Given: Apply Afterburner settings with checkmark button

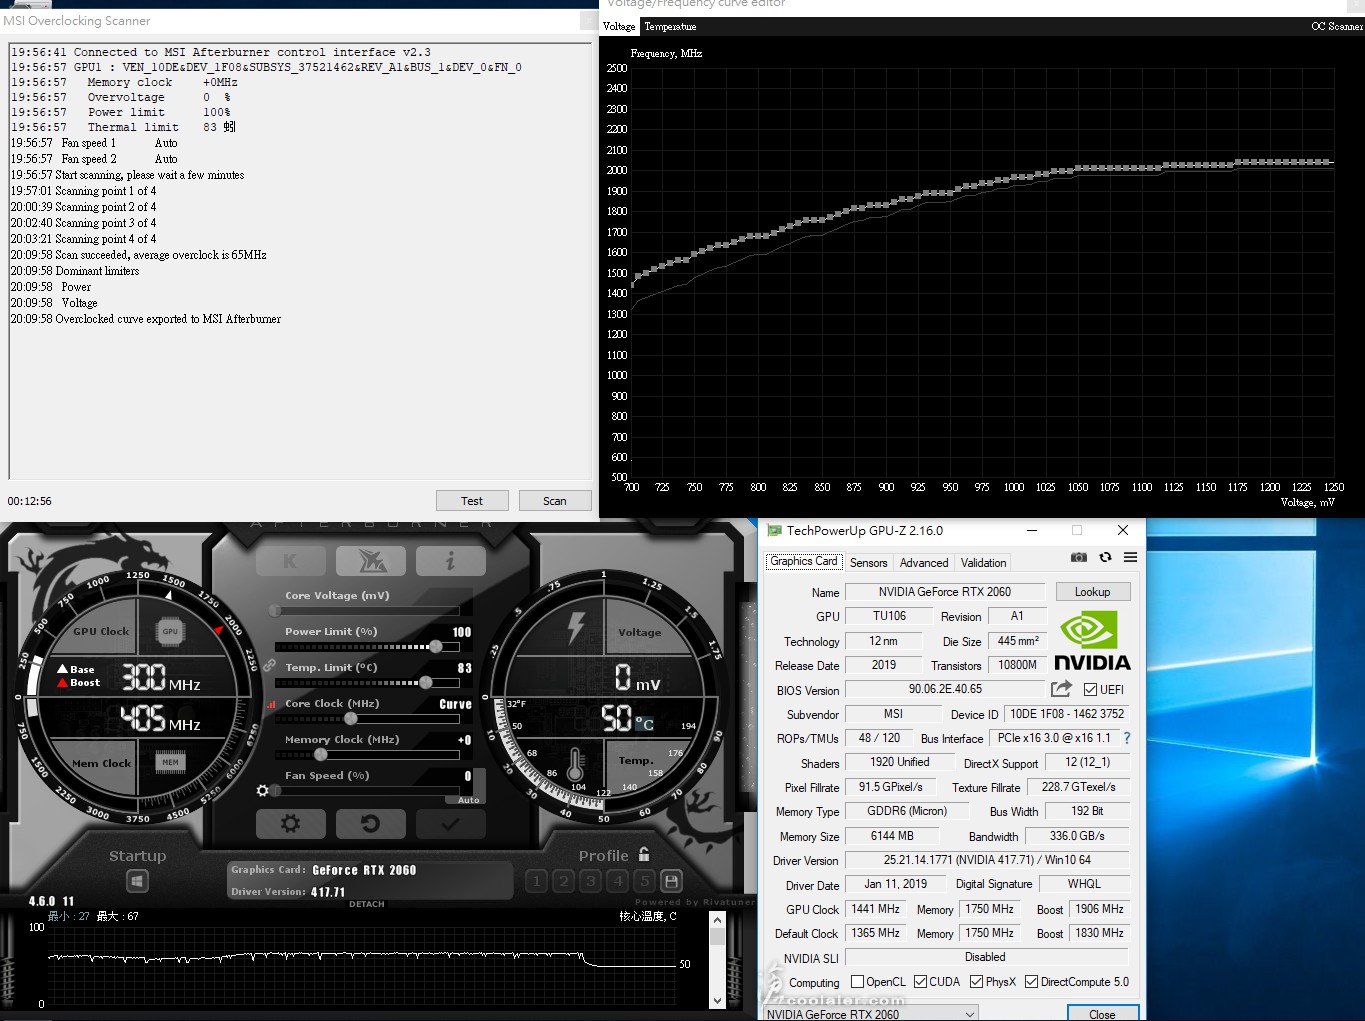Looking at the screenshot, I should (x=450, y=824).
